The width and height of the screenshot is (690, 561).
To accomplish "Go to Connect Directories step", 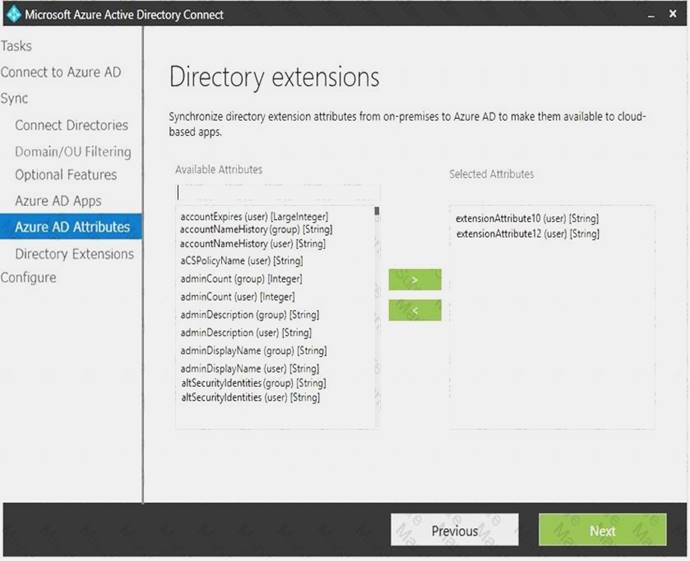I will pyautogui.click(x=71, y=125).
